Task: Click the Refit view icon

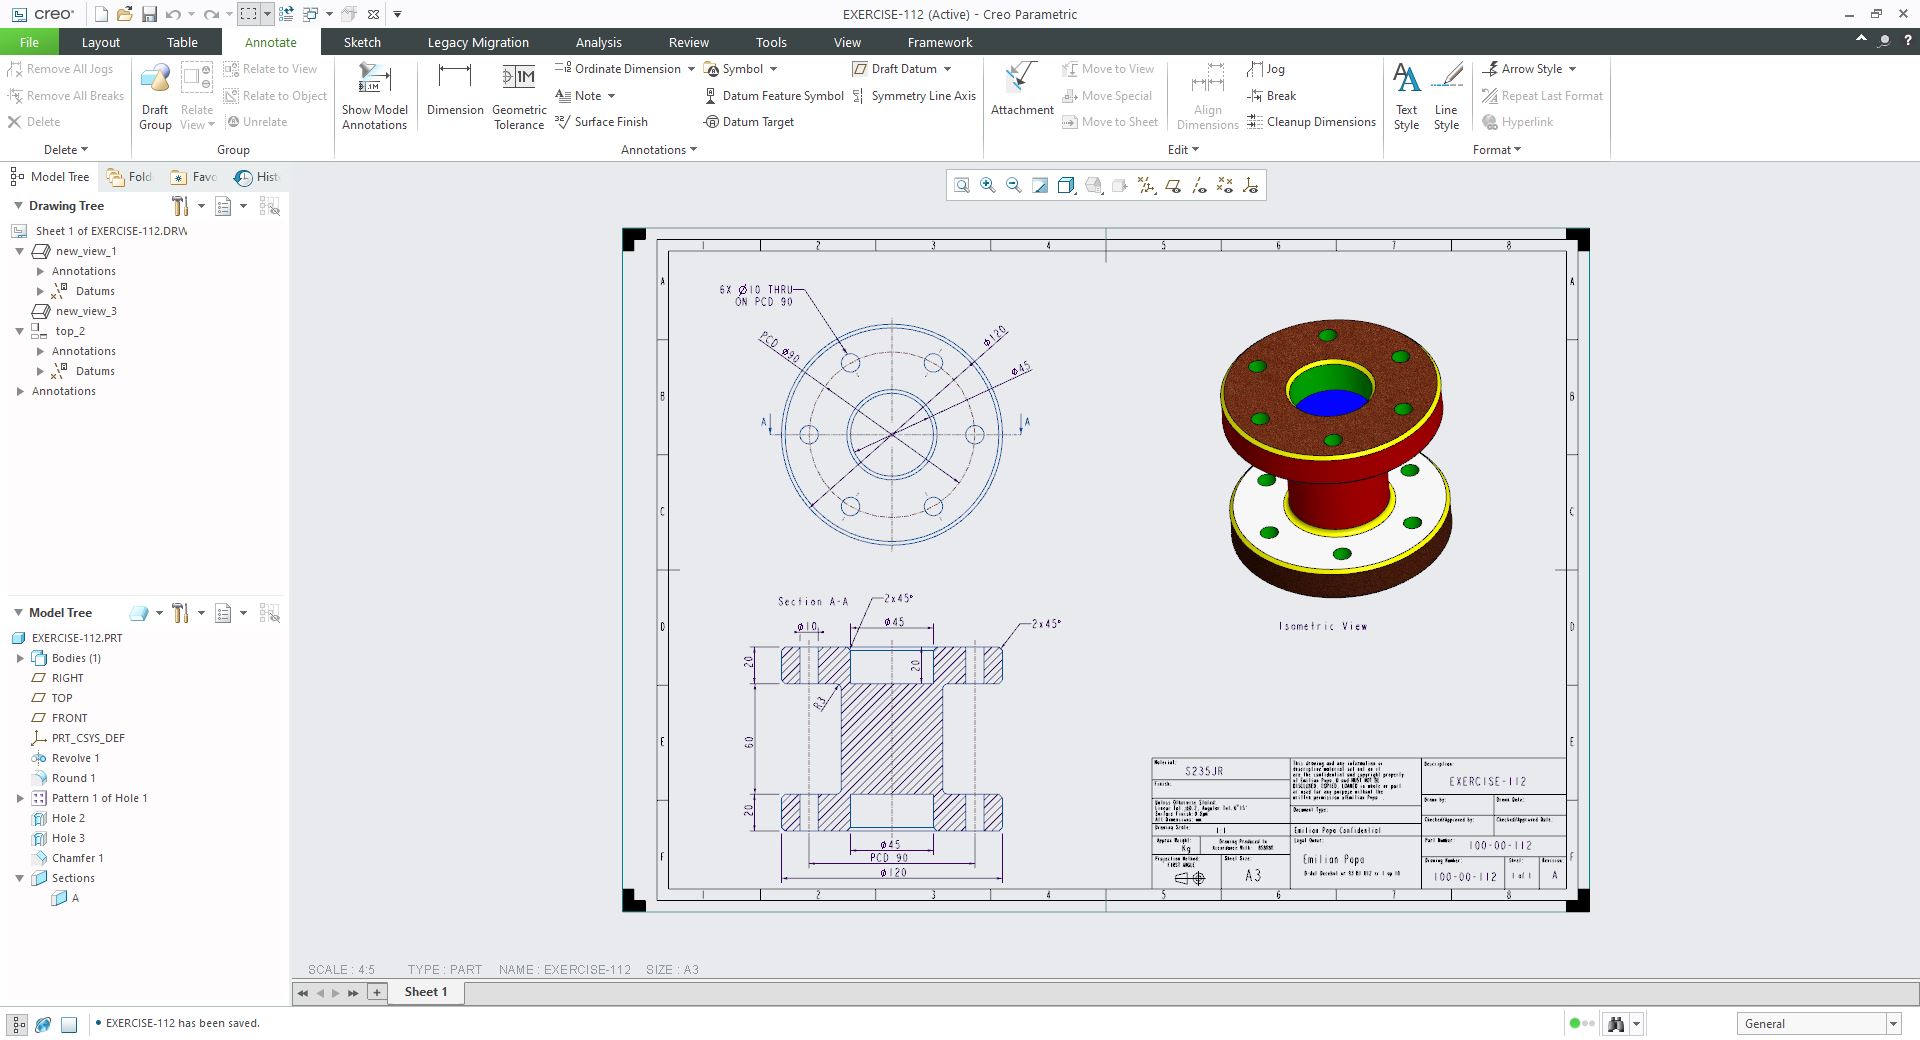Action: [961, 185]
